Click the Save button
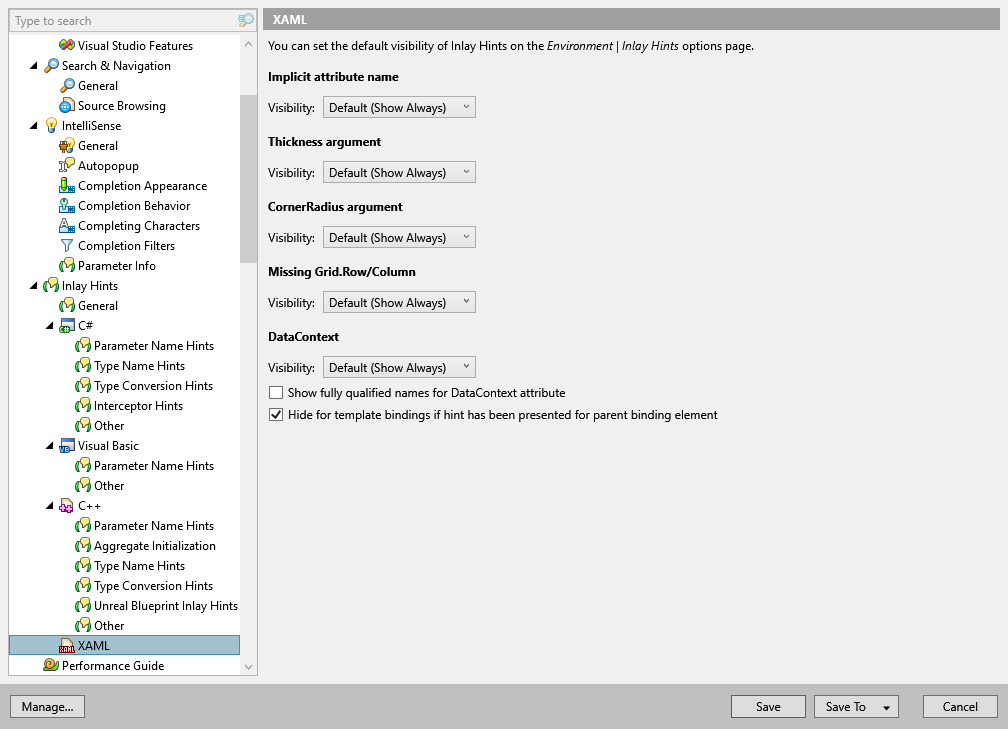Image resolution: width=1008 pixels, height=729 pixels. pos(768,706)
